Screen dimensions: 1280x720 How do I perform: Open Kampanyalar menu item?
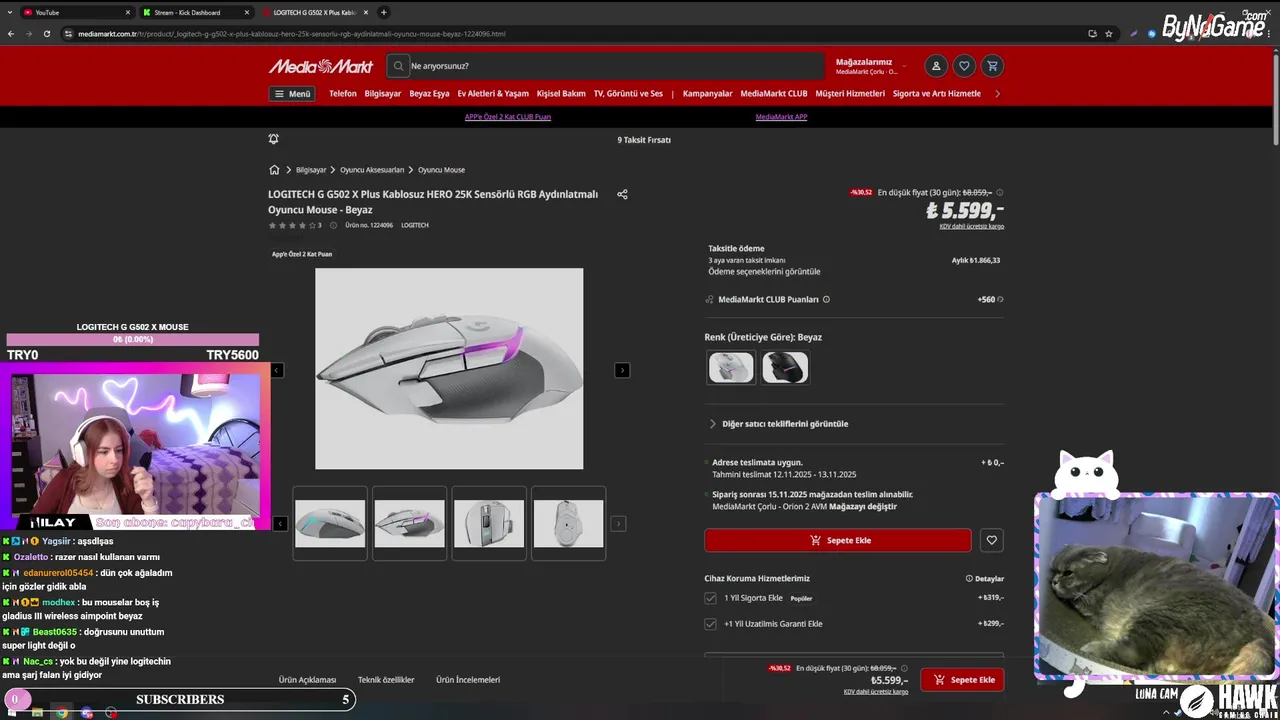[x=707, y=94]
